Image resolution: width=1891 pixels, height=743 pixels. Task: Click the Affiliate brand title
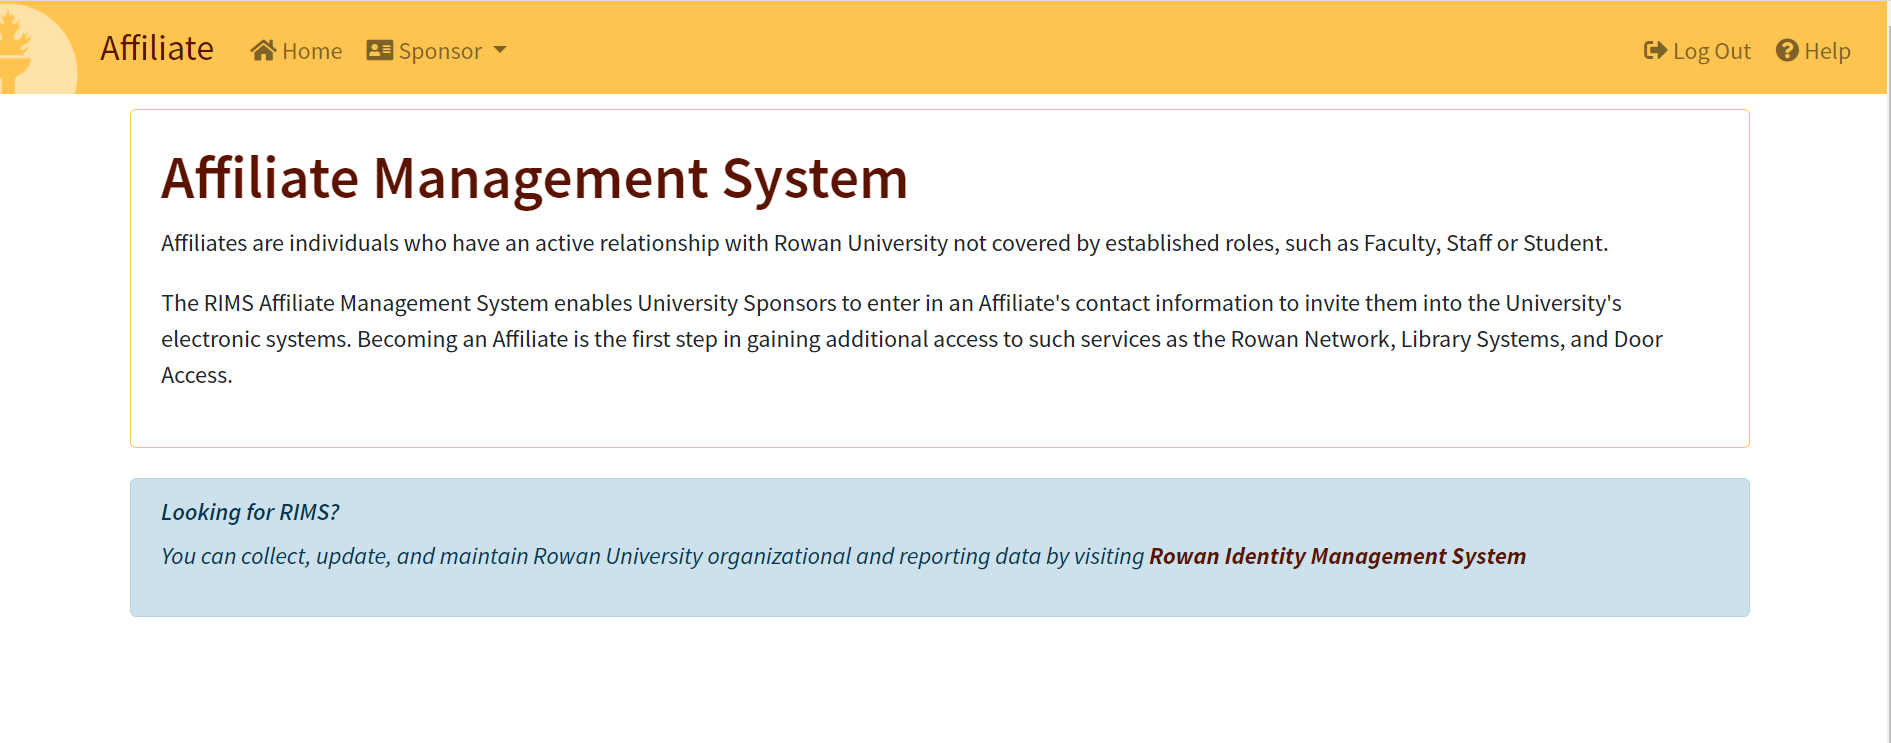157,49
